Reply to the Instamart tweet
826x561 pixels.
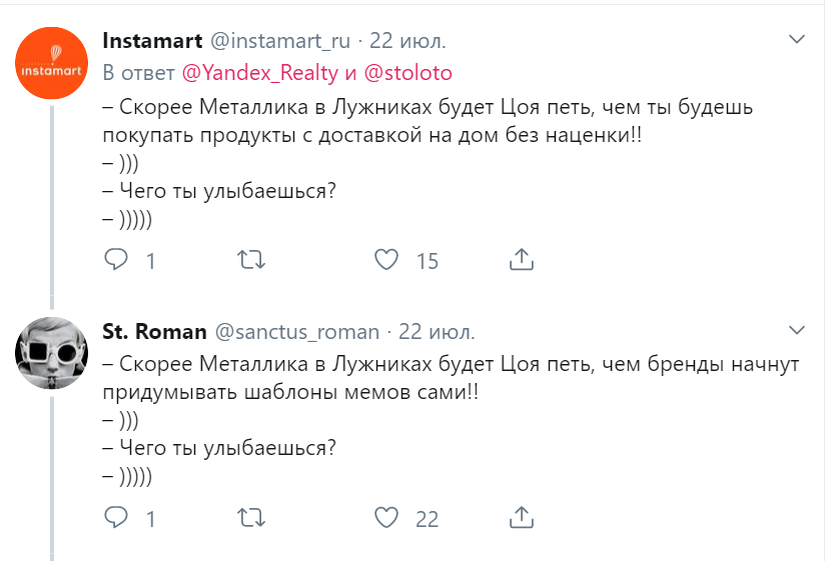tap(117, 260)
